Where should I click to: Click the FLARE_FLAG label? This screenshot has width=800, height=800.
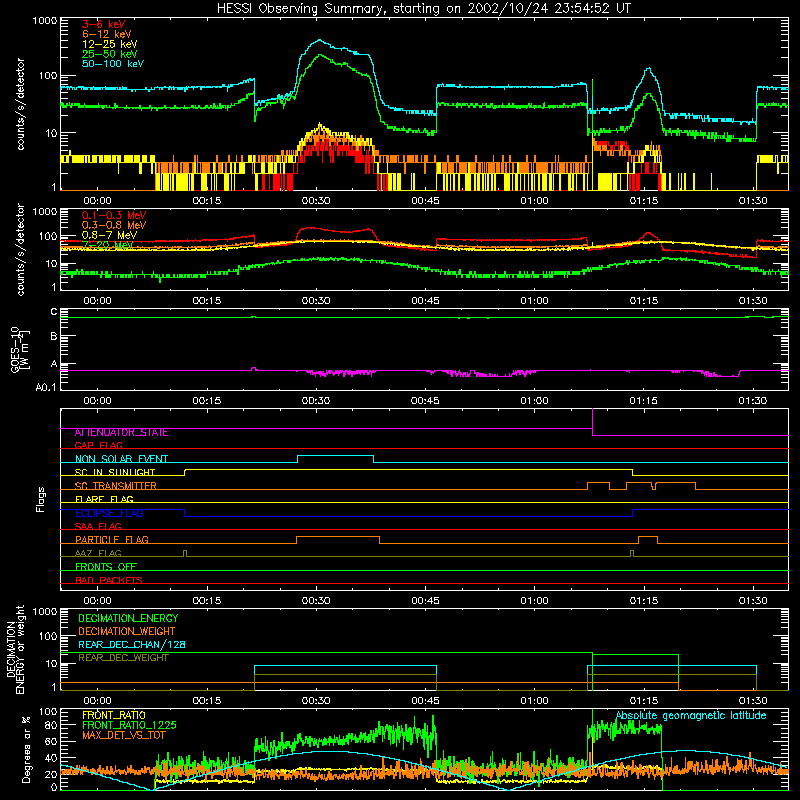104,499
